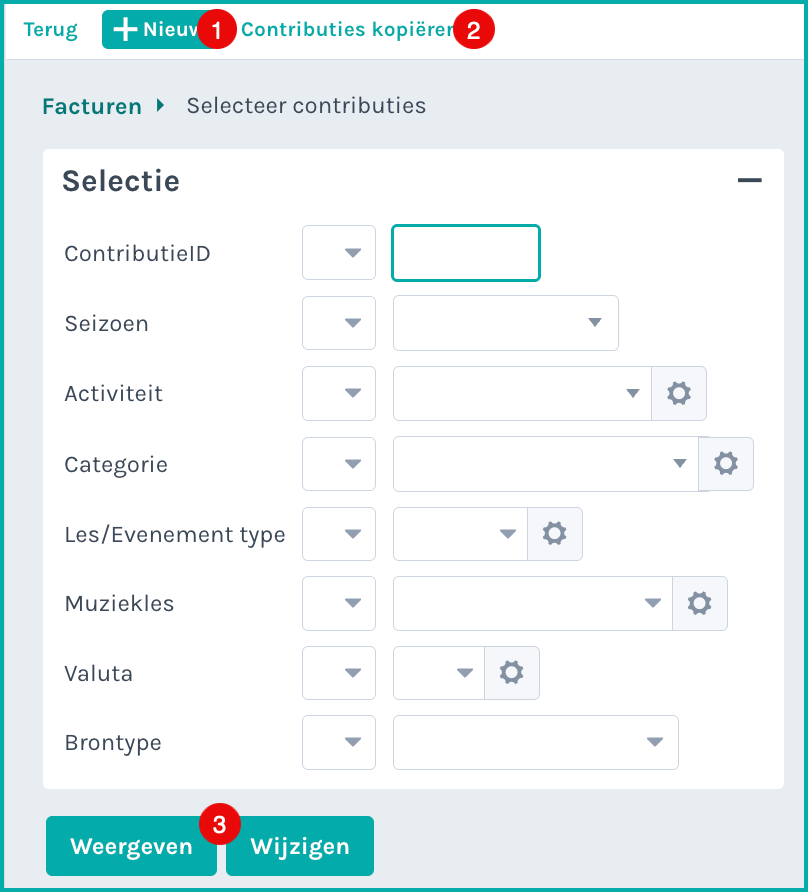This screenshot has width=808, height=892.
Task: Open settings gear next to Activiteit
Action: coord(679,394)
